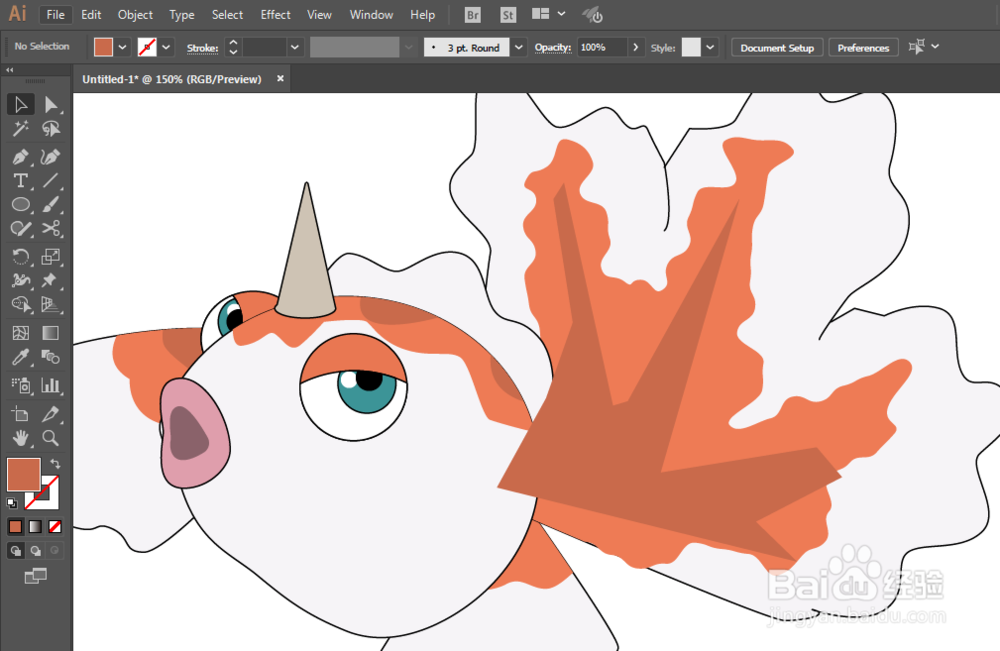Image resolution: width=1000 pixels, height=651 pixels.
Task: Open the stroke color dropdown arrow
Action: pyautogui.click(x=166, y=47)
